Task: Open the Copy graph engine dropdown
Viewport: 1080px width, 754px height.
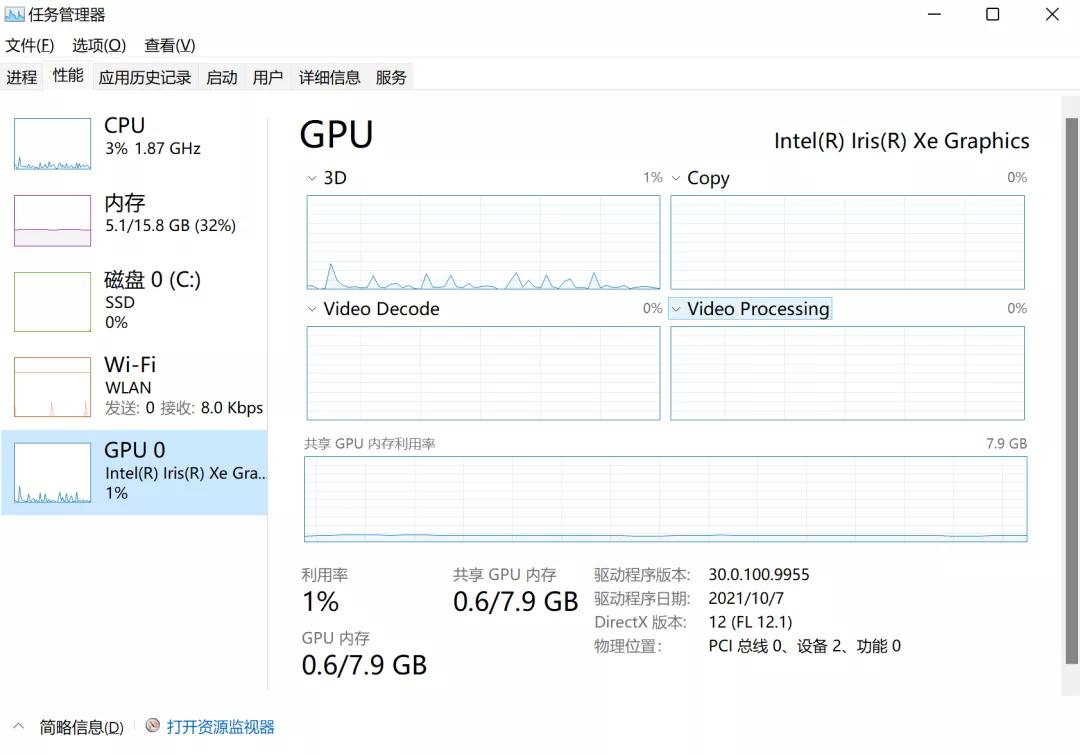Action: (x=676, y=178)
